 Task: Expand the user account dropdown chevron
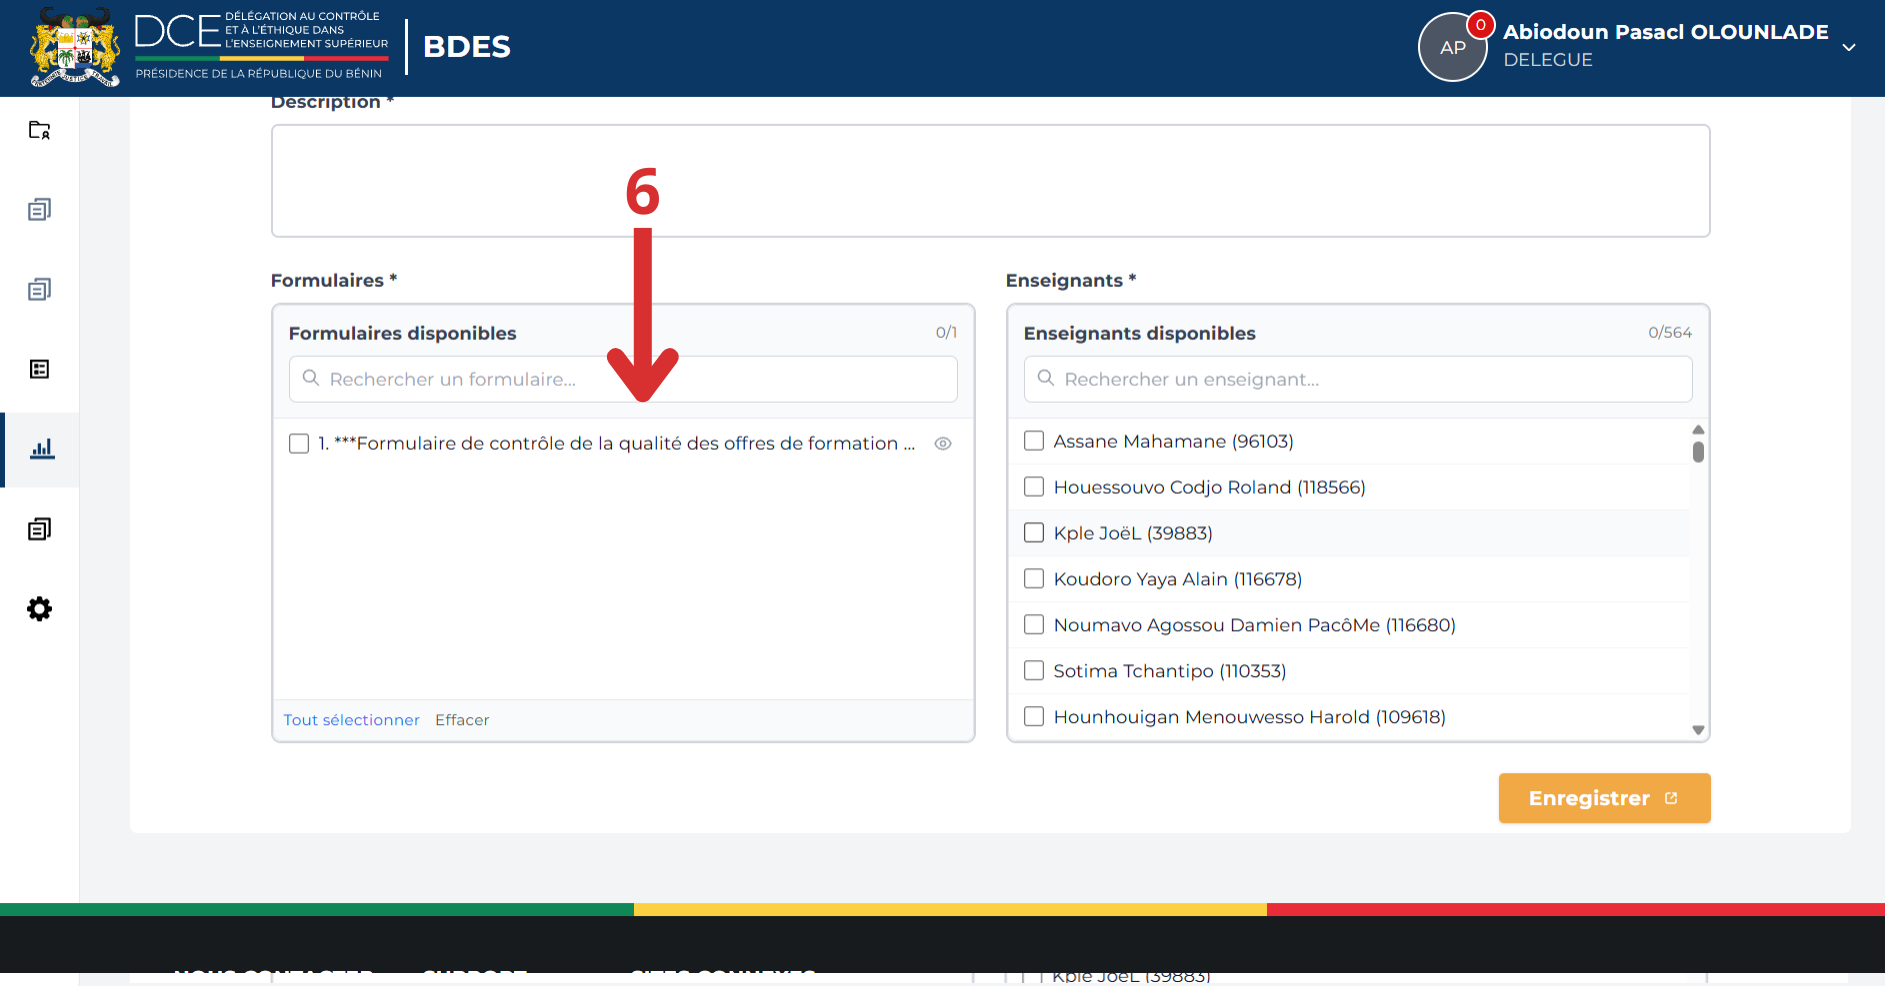(1849, 47)
